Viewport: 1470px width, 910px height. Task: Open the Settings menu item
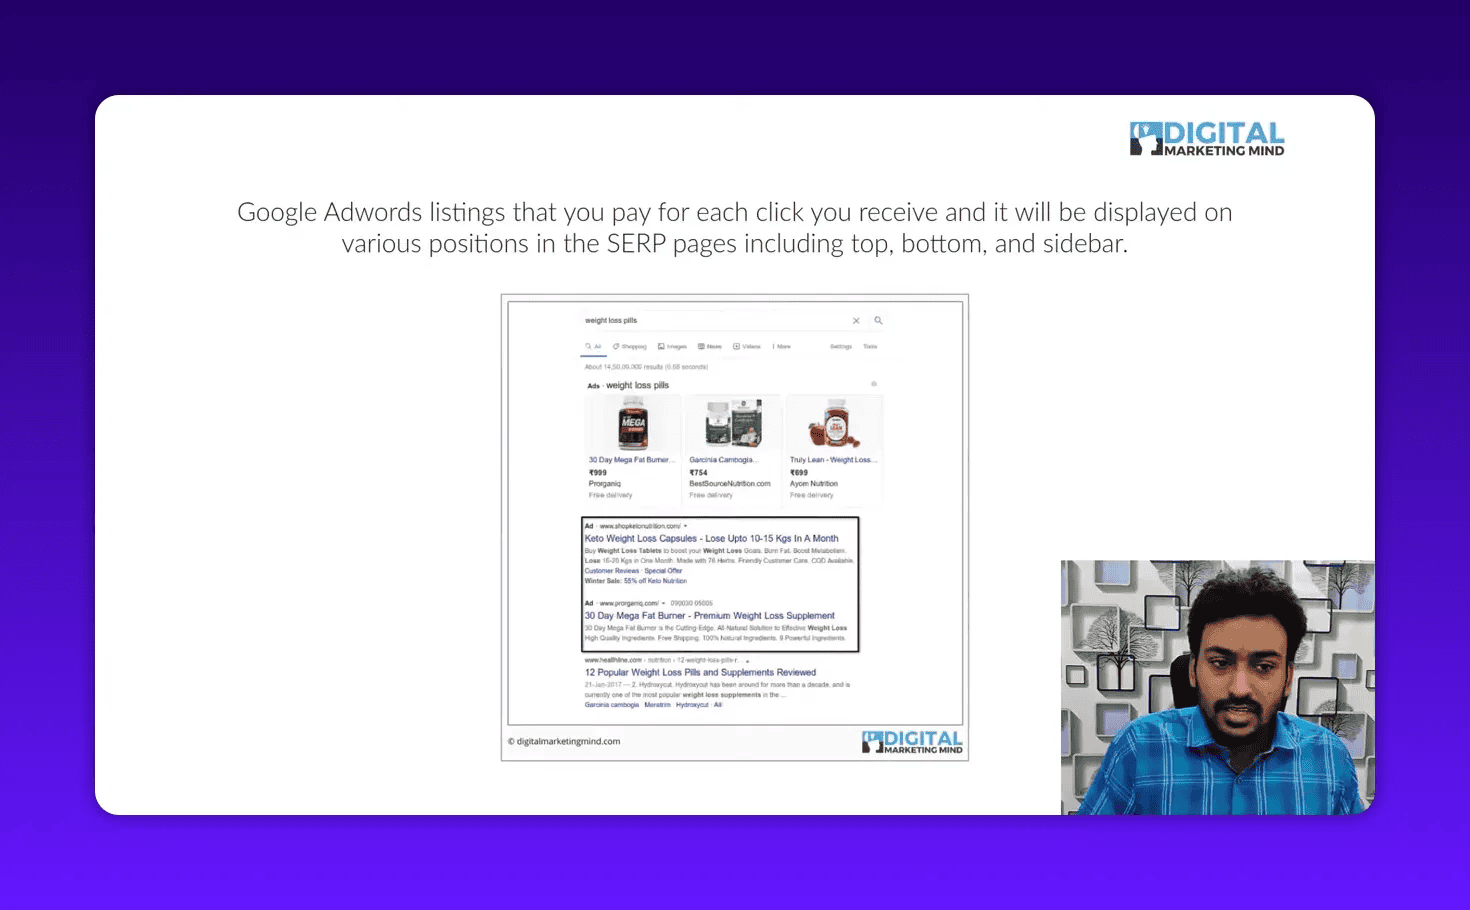pos(841,346)
